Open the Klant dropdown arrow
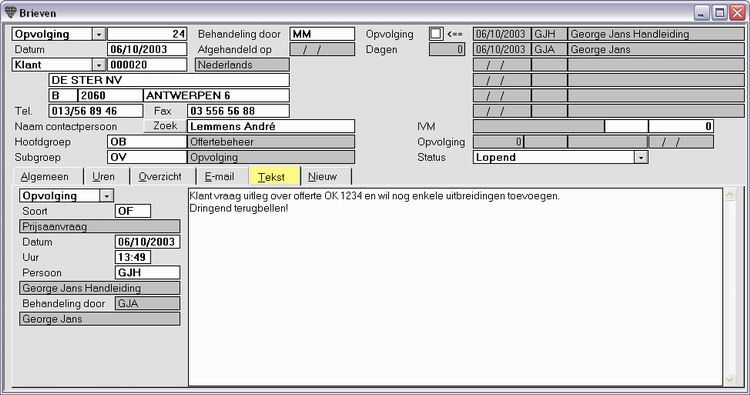Image resolution: width=750 pixels, height=395 pixels. tap(99, 65)
